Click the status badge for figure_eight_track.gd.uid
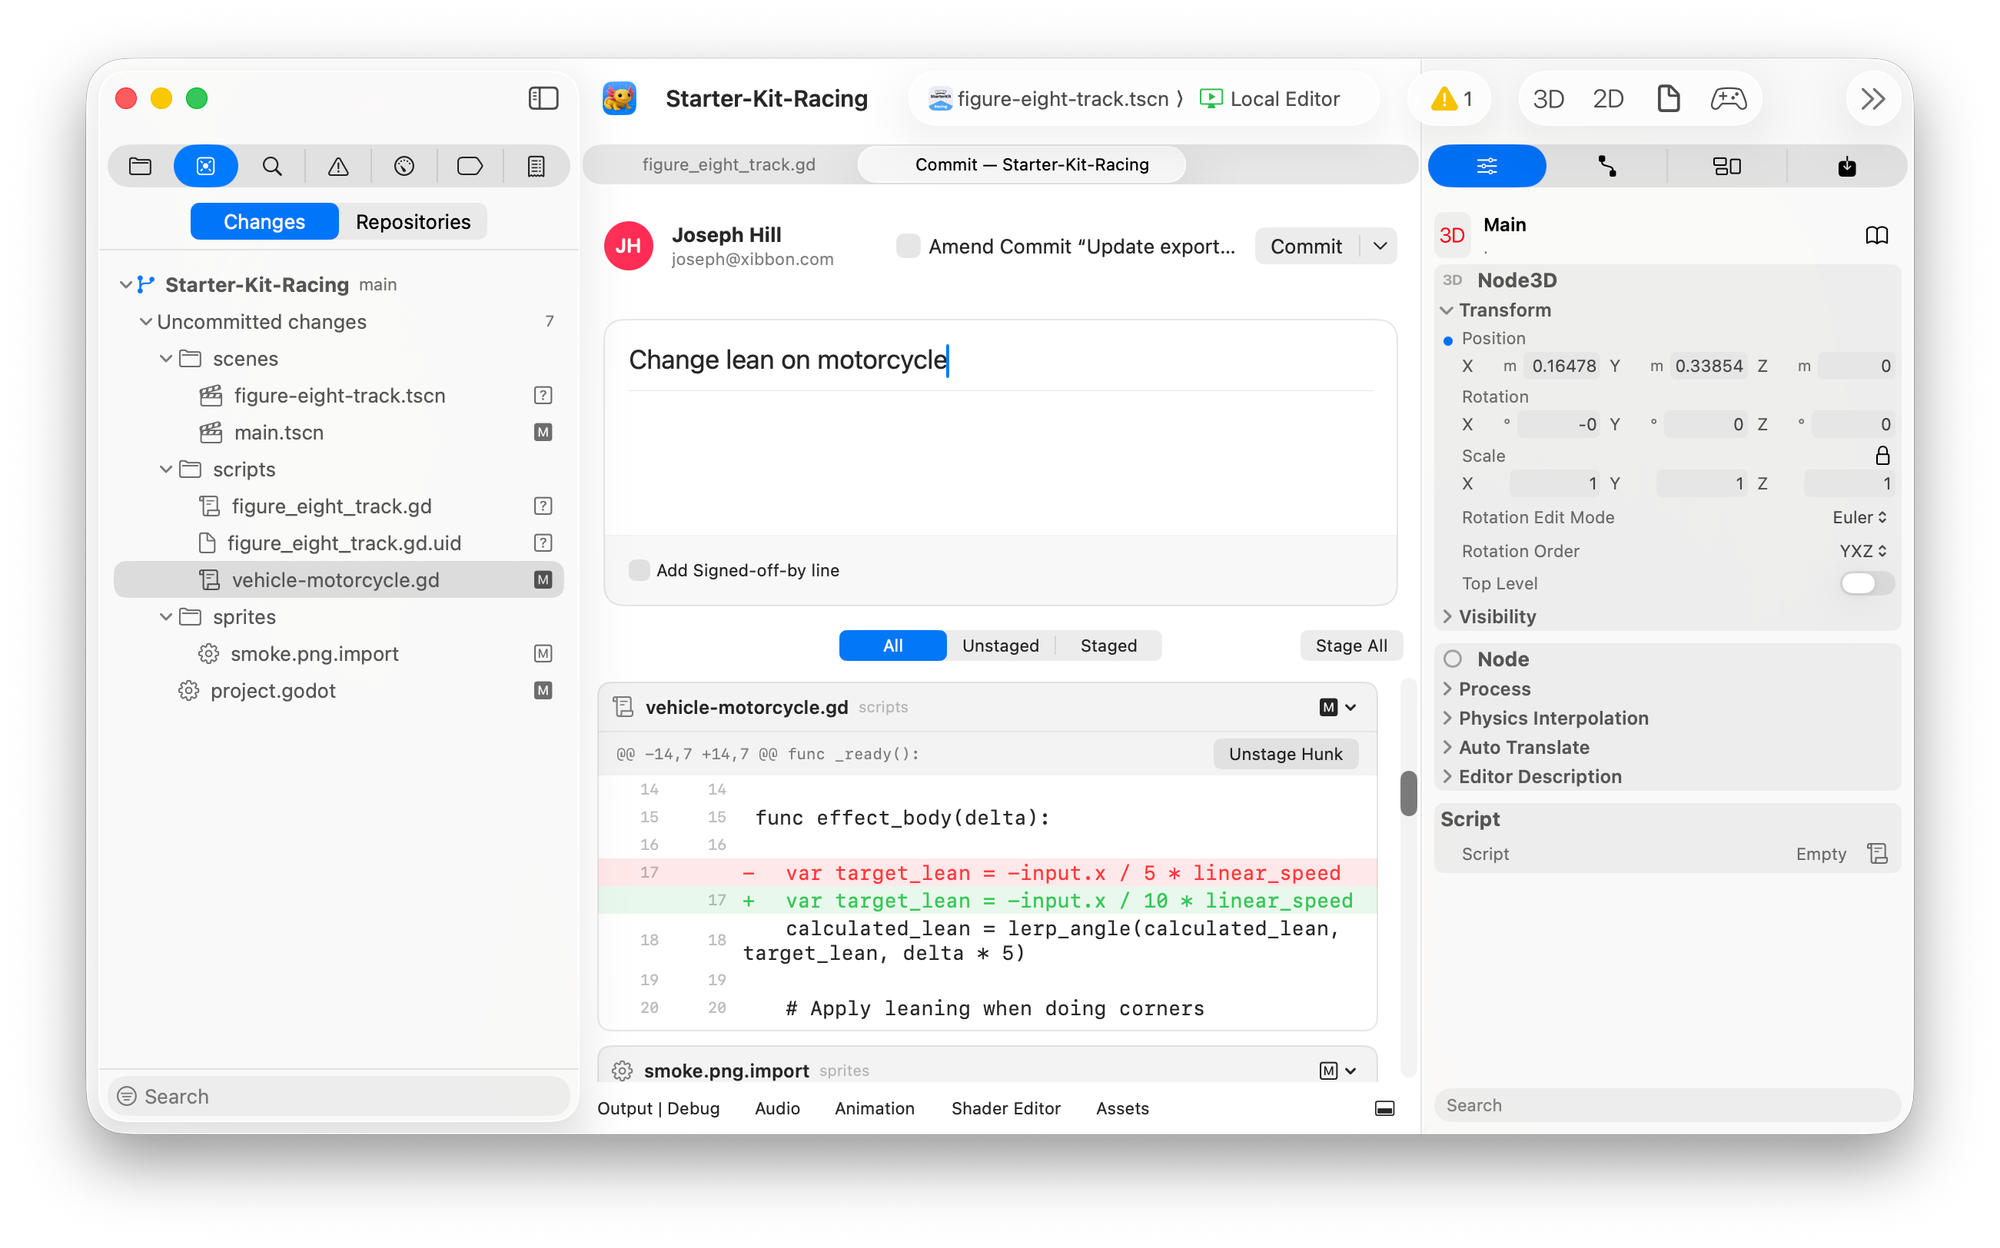Screen dimensions: 2000x1248 pos(543,542)
